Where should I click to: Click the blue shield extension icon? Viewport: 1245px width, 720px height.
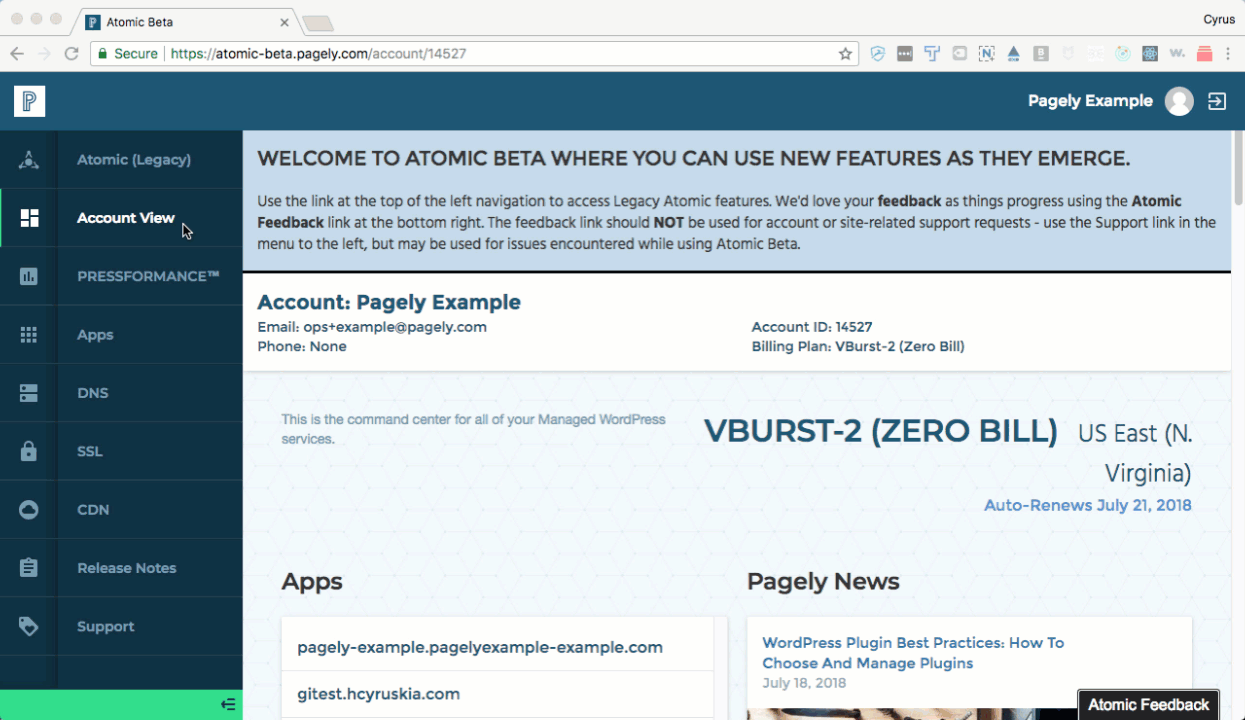(878, 54)
